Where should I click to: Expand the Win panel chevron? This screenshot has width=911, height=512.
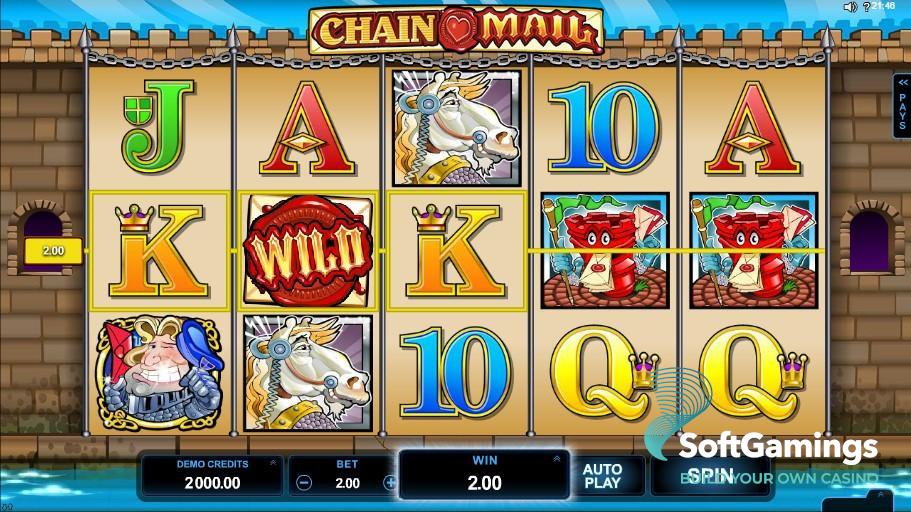click(x=557, y=459)
